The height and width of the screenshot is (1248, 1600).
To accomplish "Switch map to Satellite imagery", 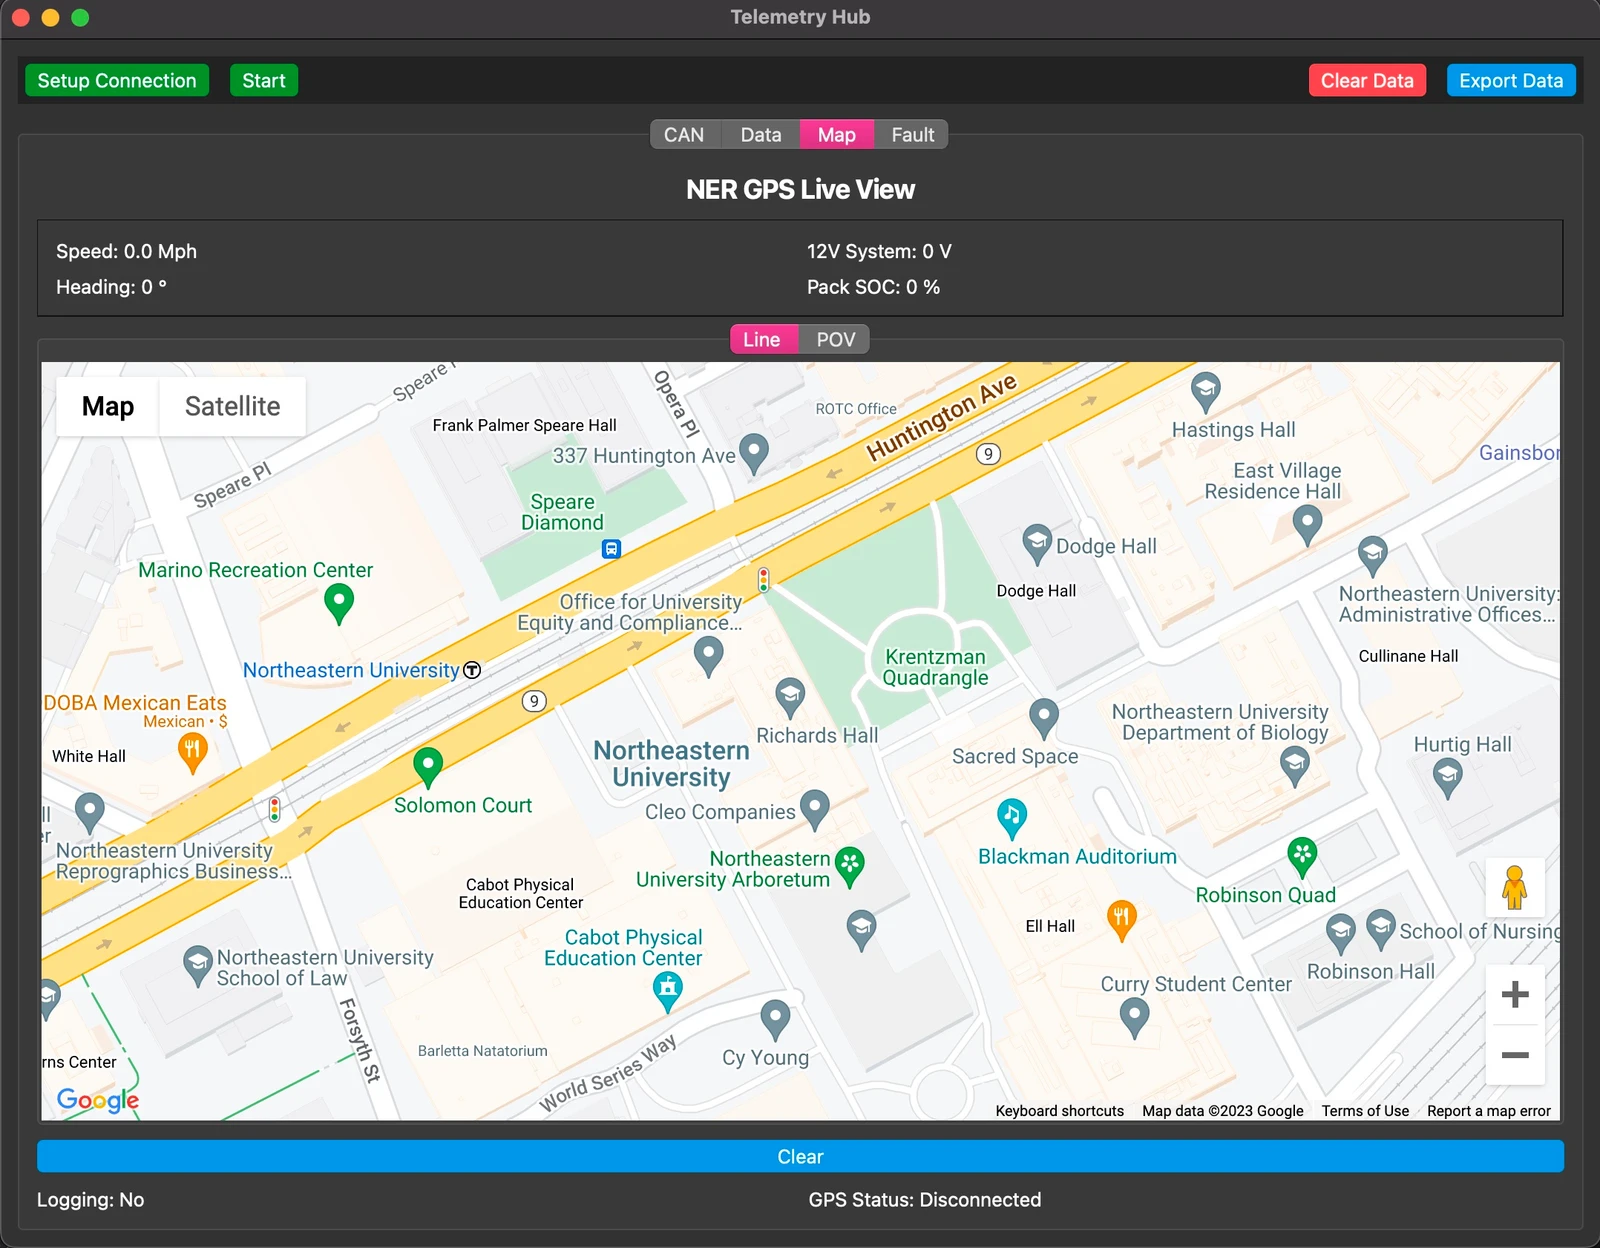I will click(x=232, y=406).
